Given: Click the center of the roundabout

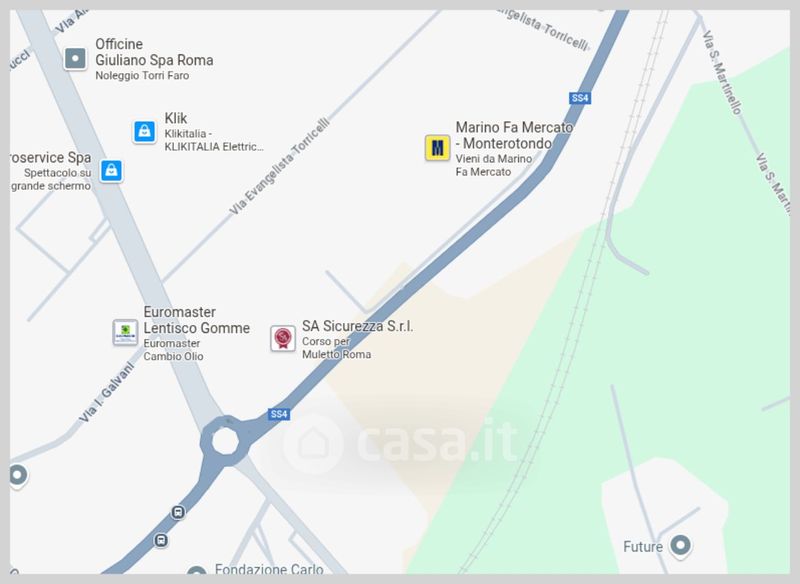Looking at the screenshot, I should click(225, 441).
